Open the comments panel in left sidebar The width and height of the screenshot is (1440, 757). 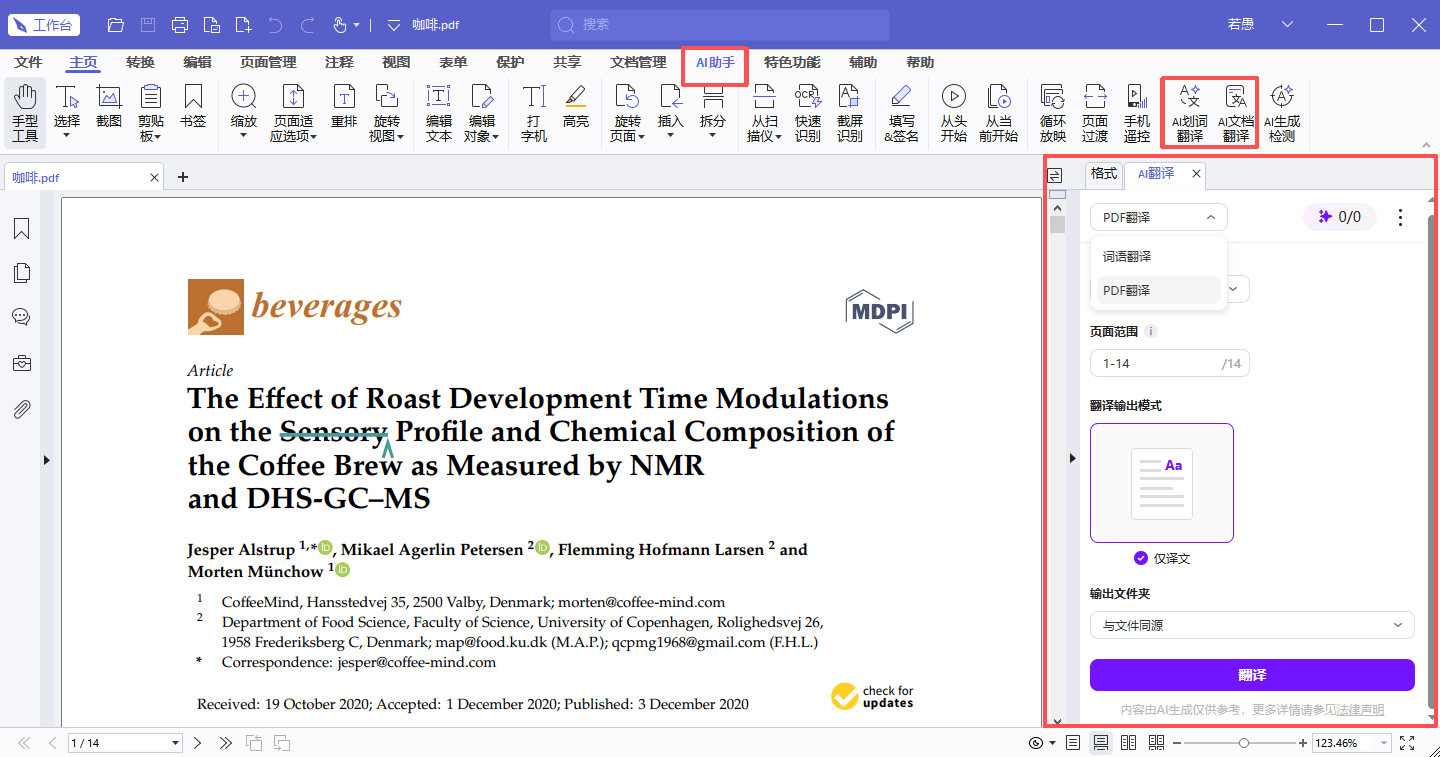(x=21, y=317)
